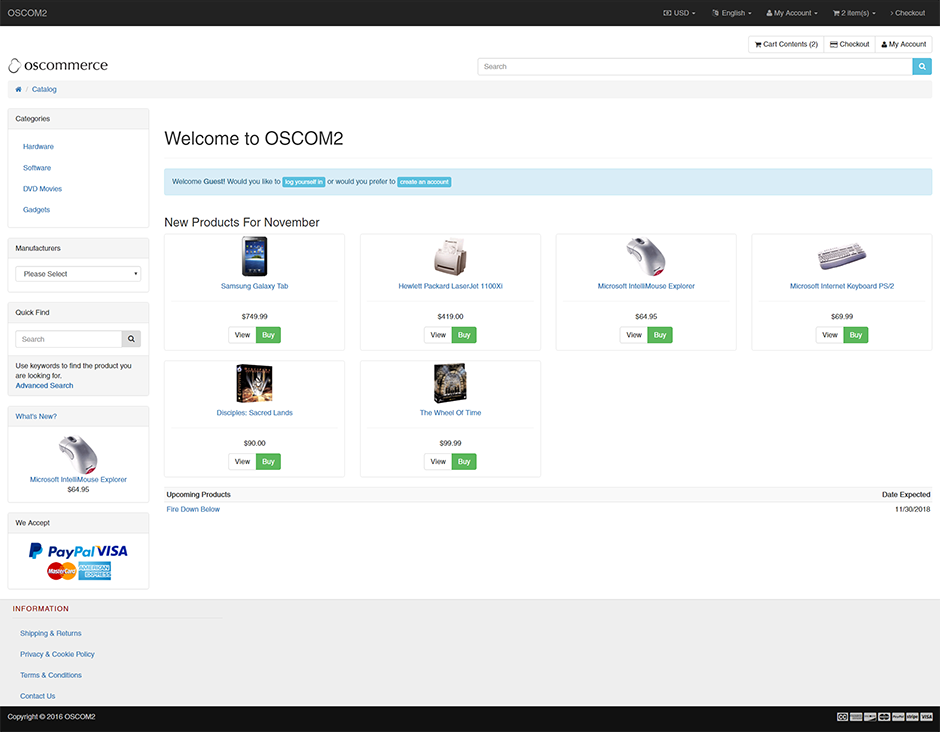Viewport: 940px width, 732px height.
Task: Click the MasterCard logo in We Accept box
Action: click(62, 571)
